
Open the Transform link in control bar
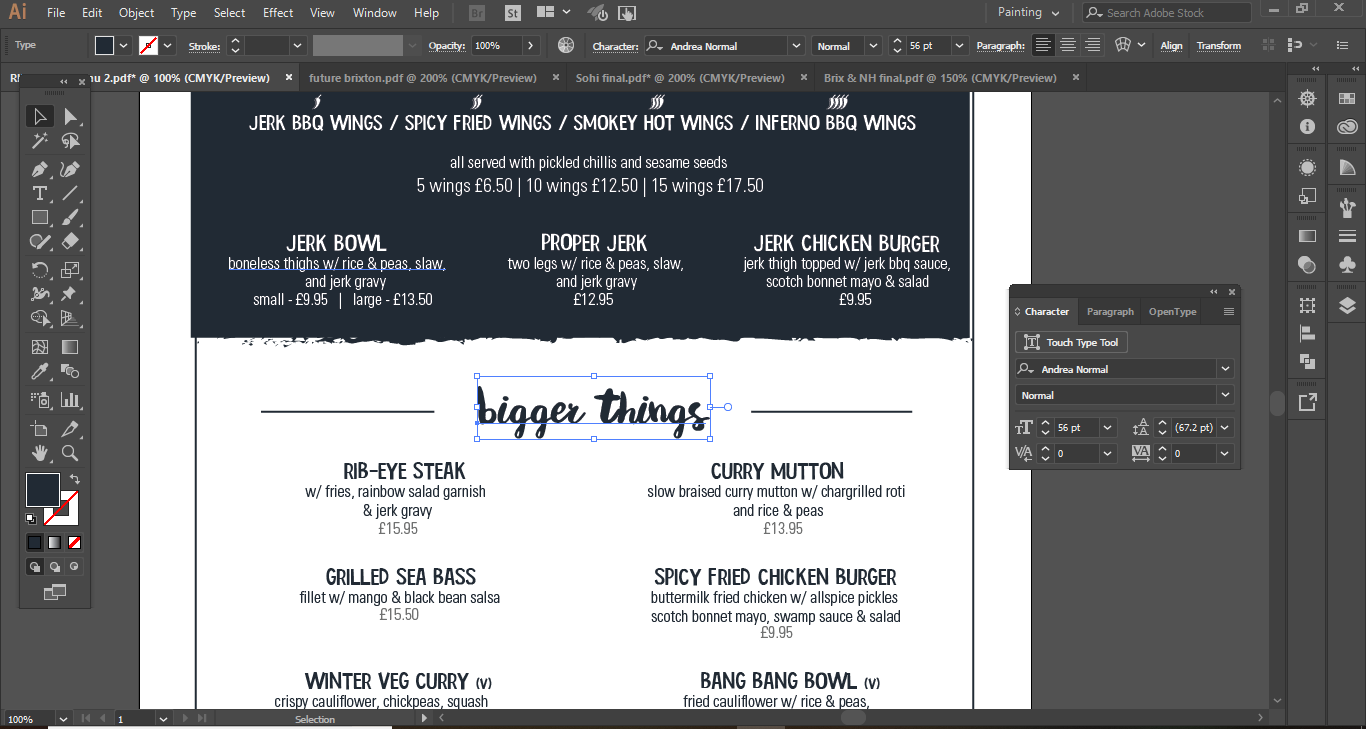tap(1218, 45)
